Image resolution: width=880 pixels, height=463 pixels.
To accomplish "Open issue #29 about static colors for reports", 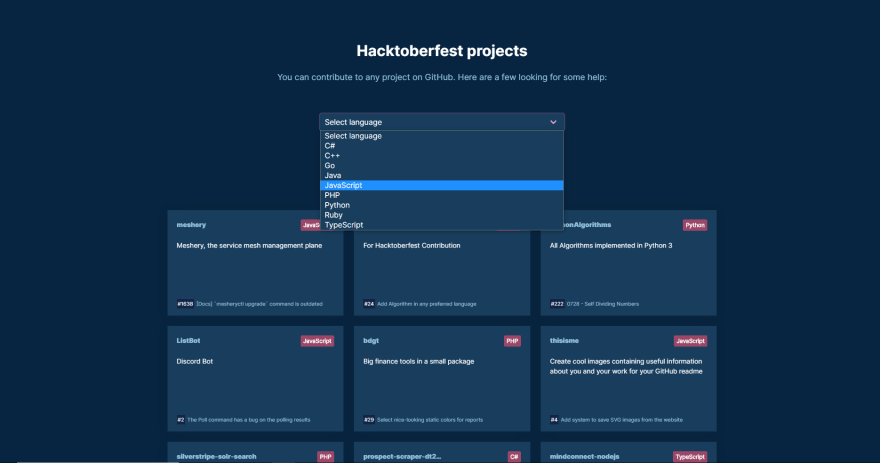I will pos(423,419).
